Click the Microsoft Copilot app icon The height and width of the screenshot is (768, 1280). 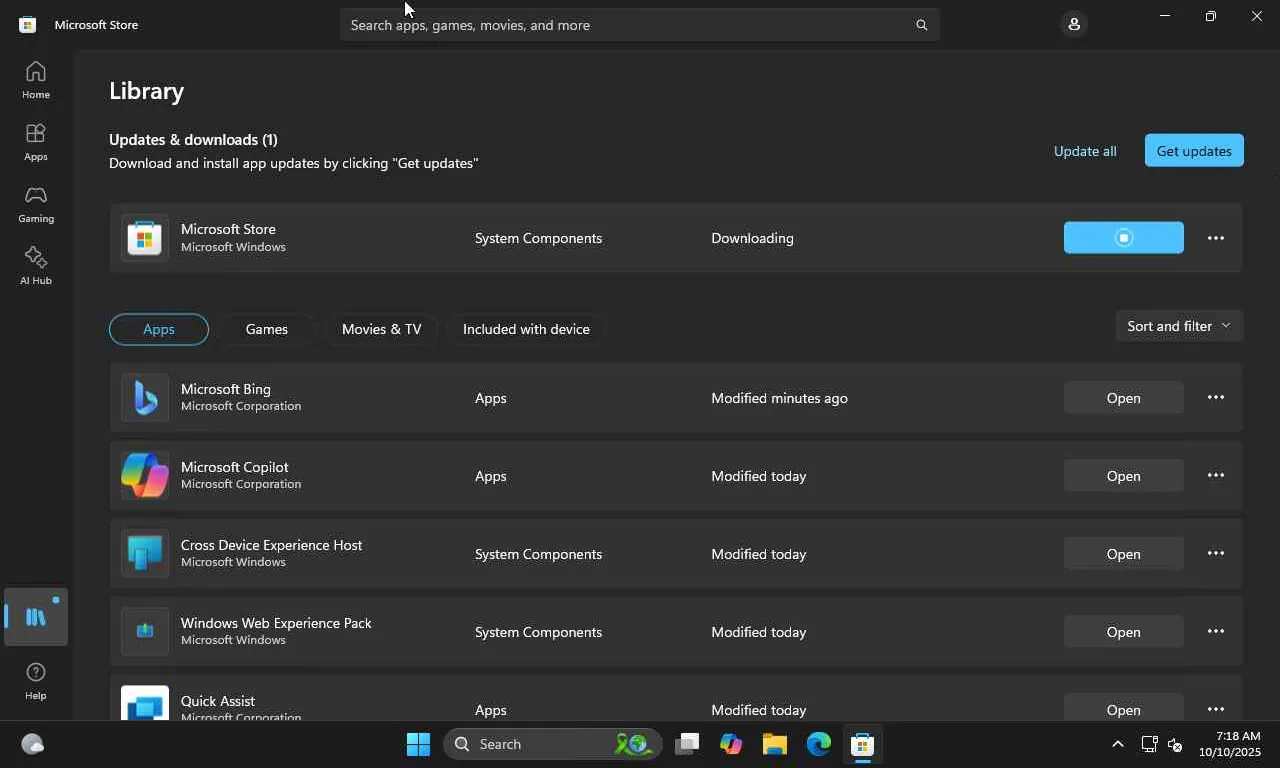pos(145,476)
